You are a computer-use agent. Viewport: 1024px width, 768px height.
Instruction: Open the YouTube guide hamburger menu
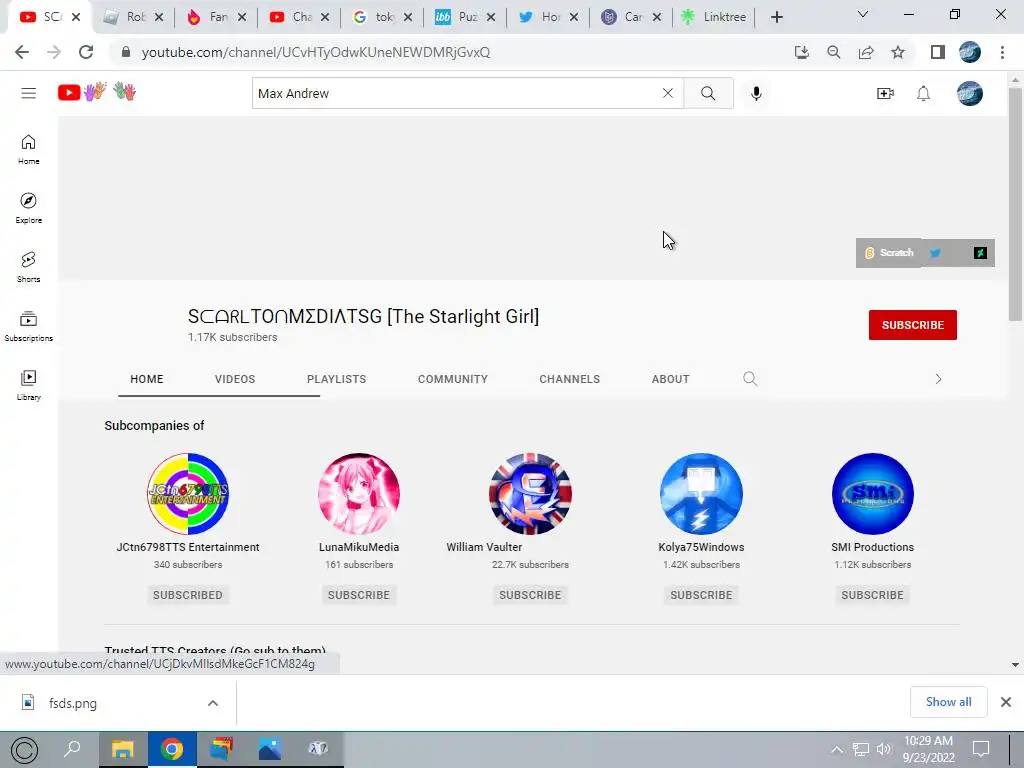point(28,93)
